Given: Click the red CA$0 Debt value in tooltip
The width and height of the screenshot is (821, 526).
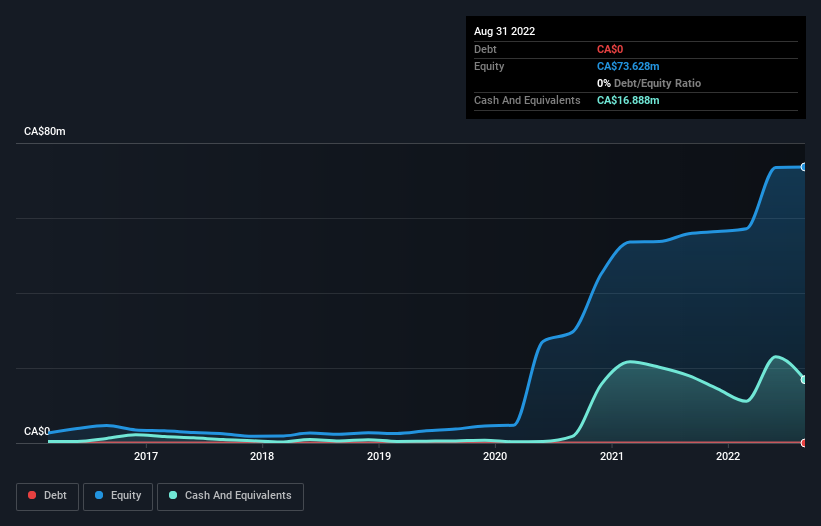Looking at the screenshot, I should [610, 49].
